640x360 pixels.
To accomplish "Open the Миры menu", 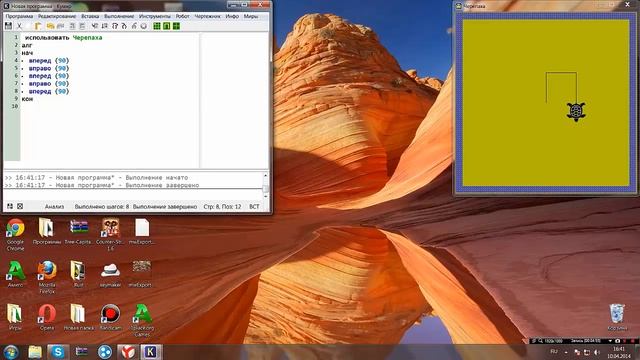I will pos(251,16).
